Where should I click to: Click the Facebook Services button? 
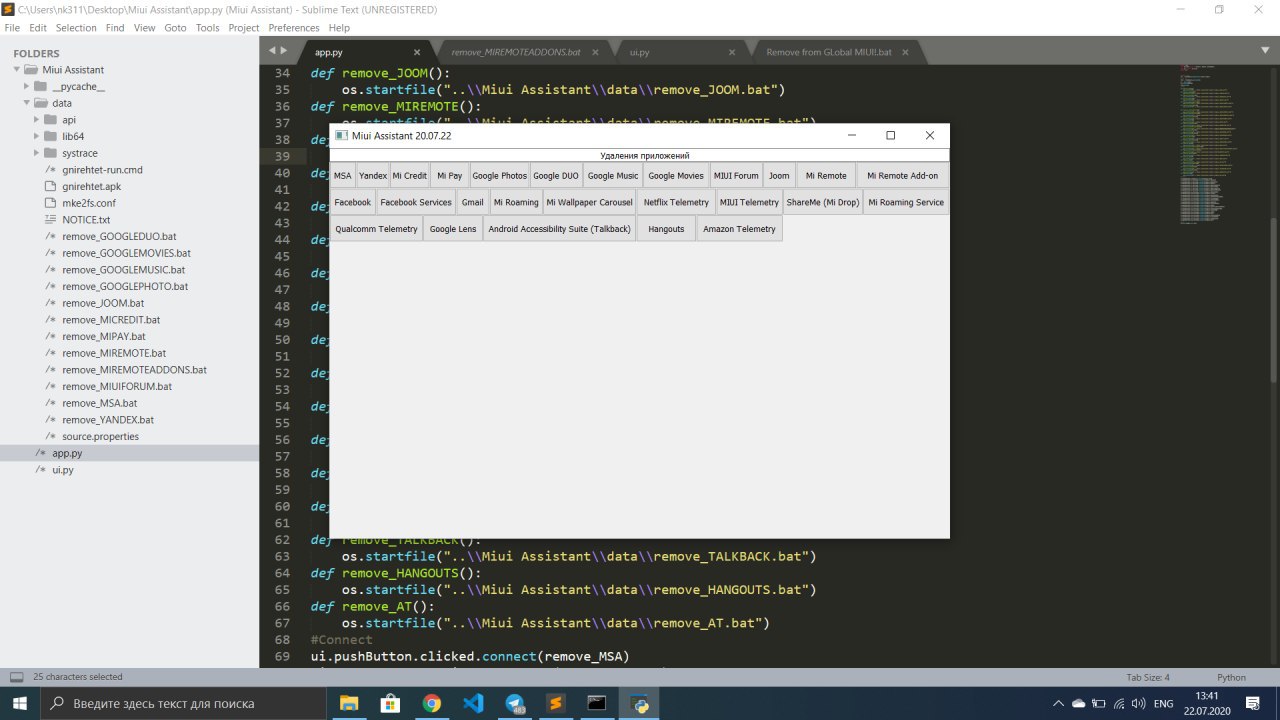pyautogui.click(x=416, y=202)
